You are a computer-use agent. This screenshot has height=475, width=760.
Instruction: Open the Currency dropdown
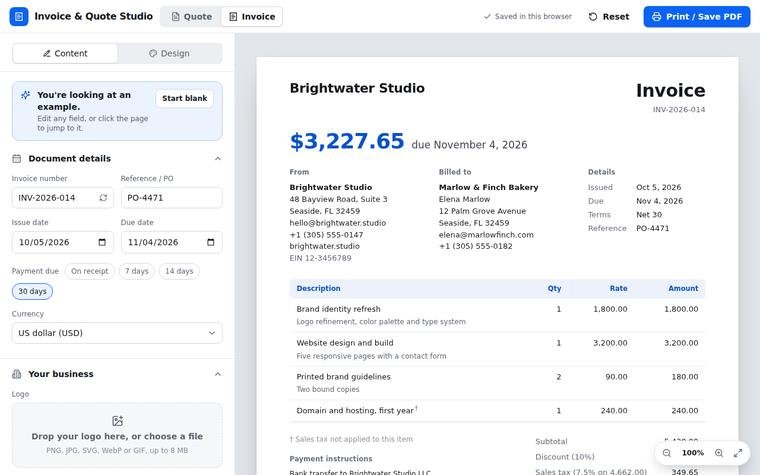click(x=117, y=333)
